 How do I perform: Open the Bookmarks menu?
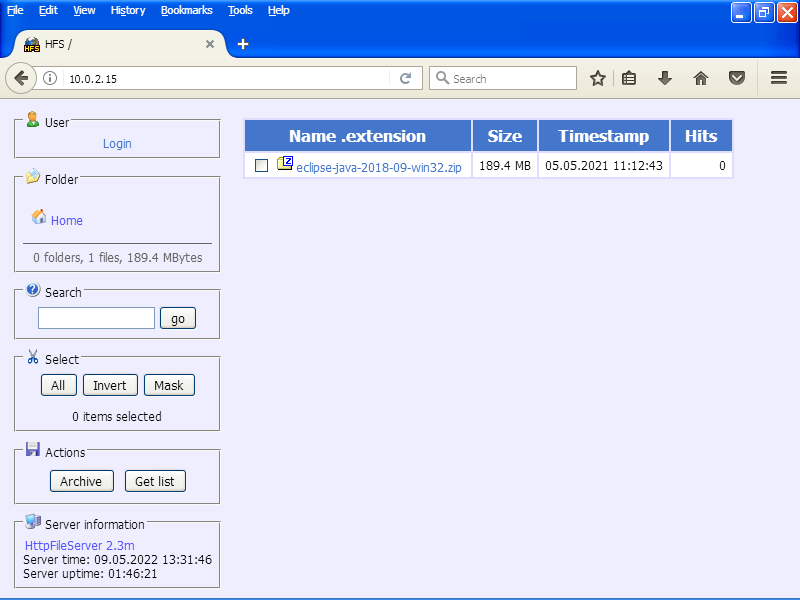(x=185, y=10)
